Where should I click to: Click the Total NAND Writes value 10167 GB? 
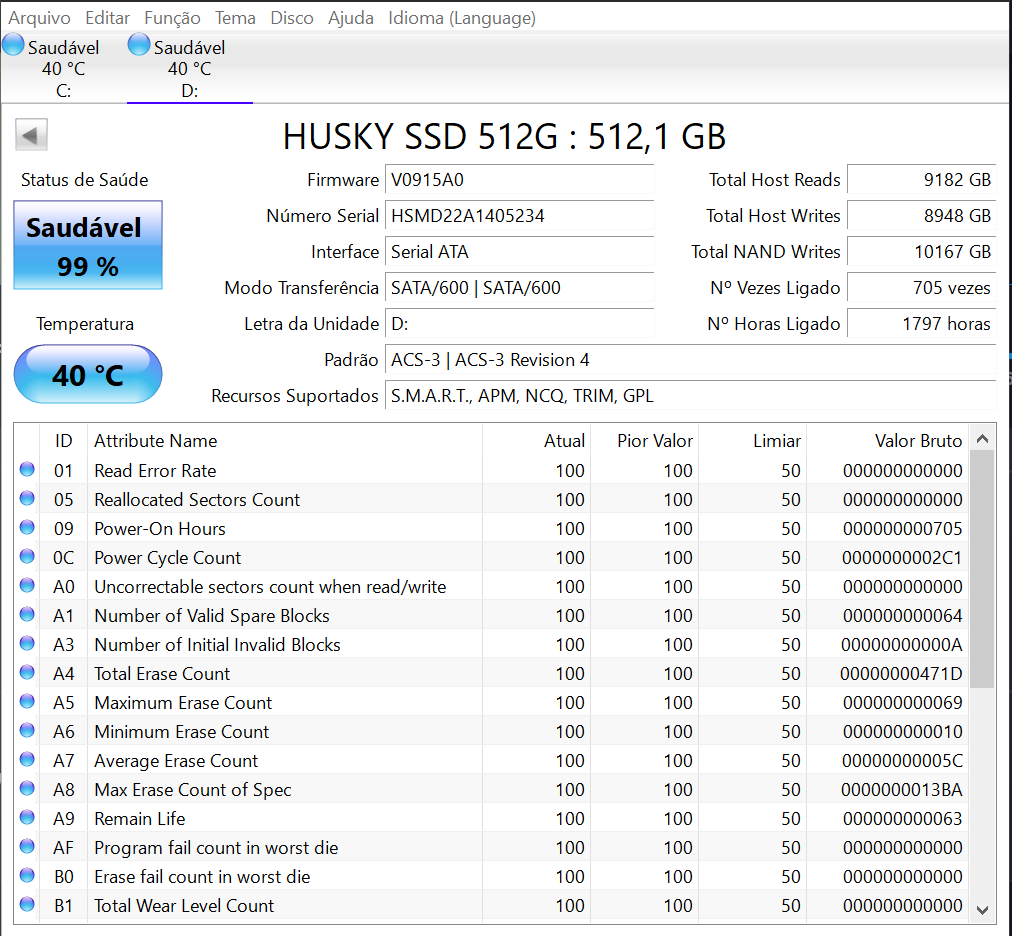[x=922, y=252]
